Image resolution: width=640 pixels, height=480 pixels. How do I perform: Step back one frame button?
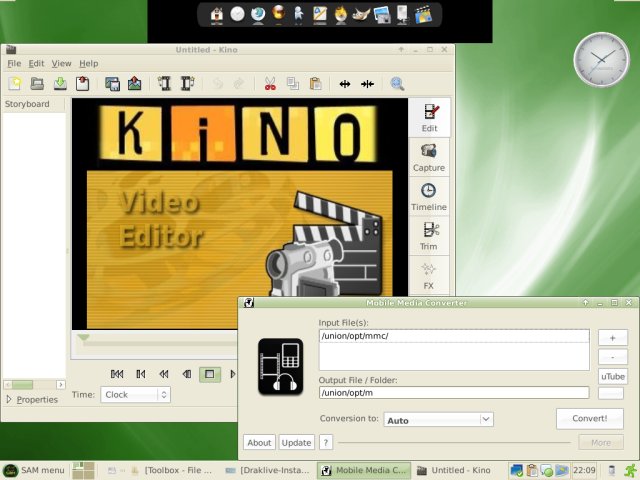coord(187,374)
